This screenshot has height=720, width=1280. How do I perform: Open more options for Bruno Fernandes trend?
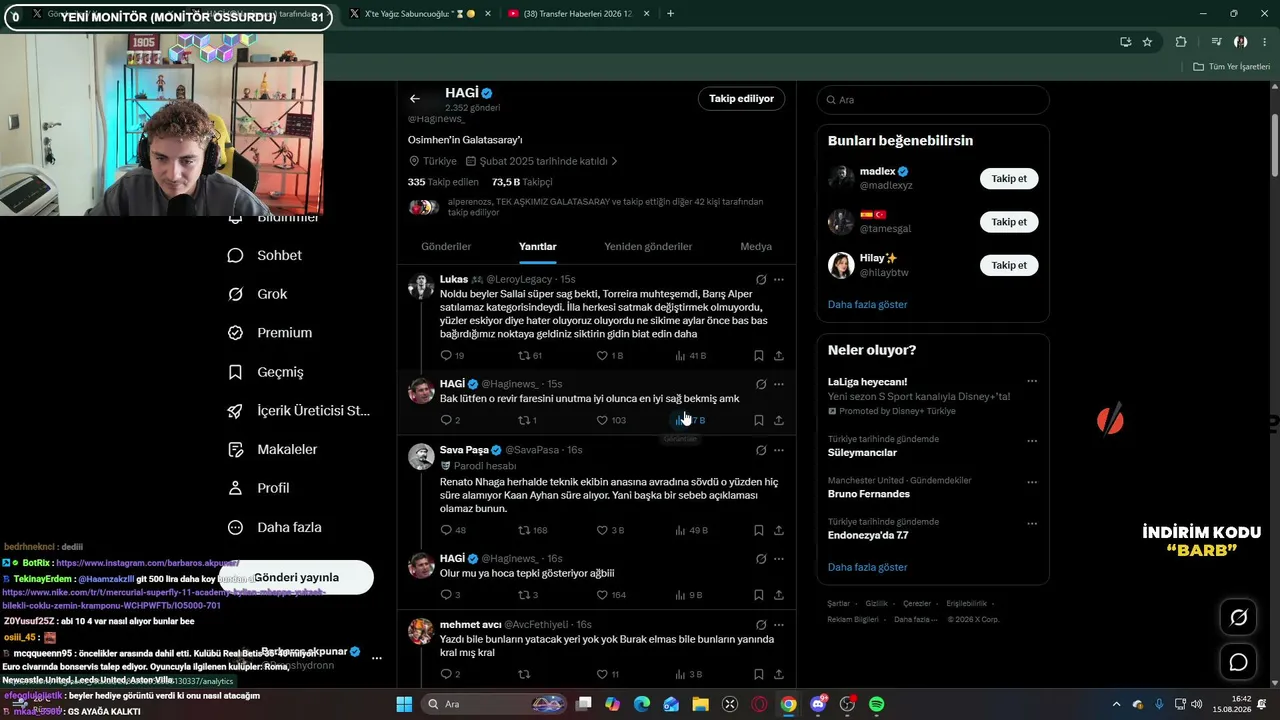tap(1032, 482)
